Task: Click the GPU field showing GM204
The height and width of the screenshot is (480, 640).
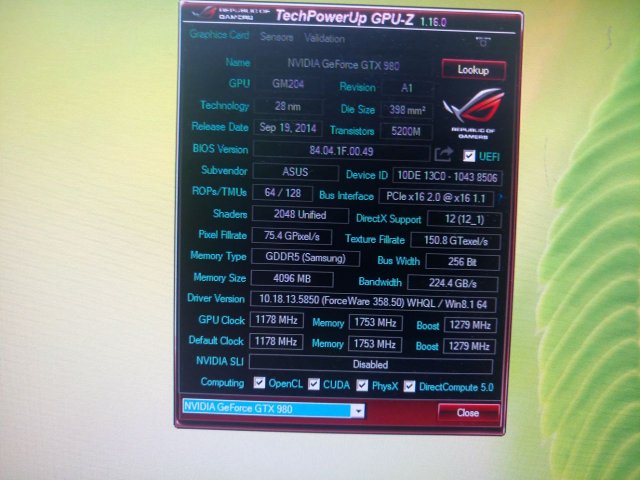Action: click(288, 84)
